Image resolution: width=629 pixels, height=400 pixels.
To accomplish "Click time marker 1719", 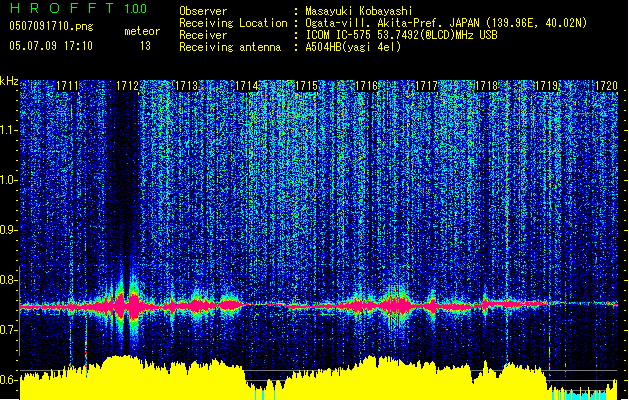I will (546, 86).
